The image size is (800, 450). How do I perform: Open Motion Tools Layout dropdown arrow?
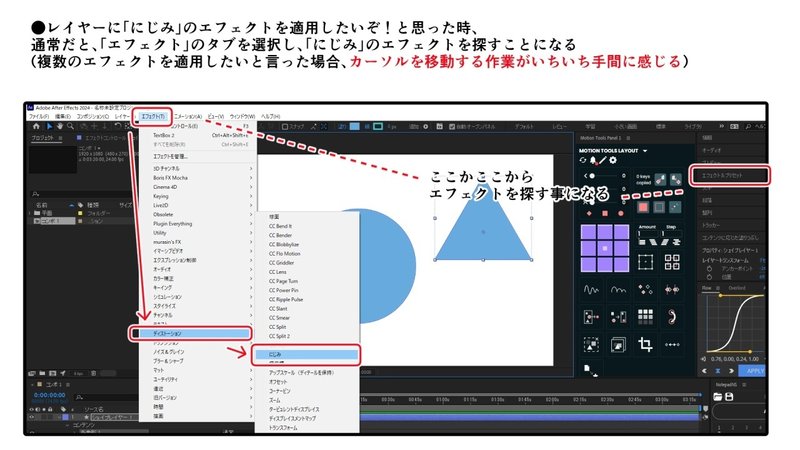click(x=645, y=151)
